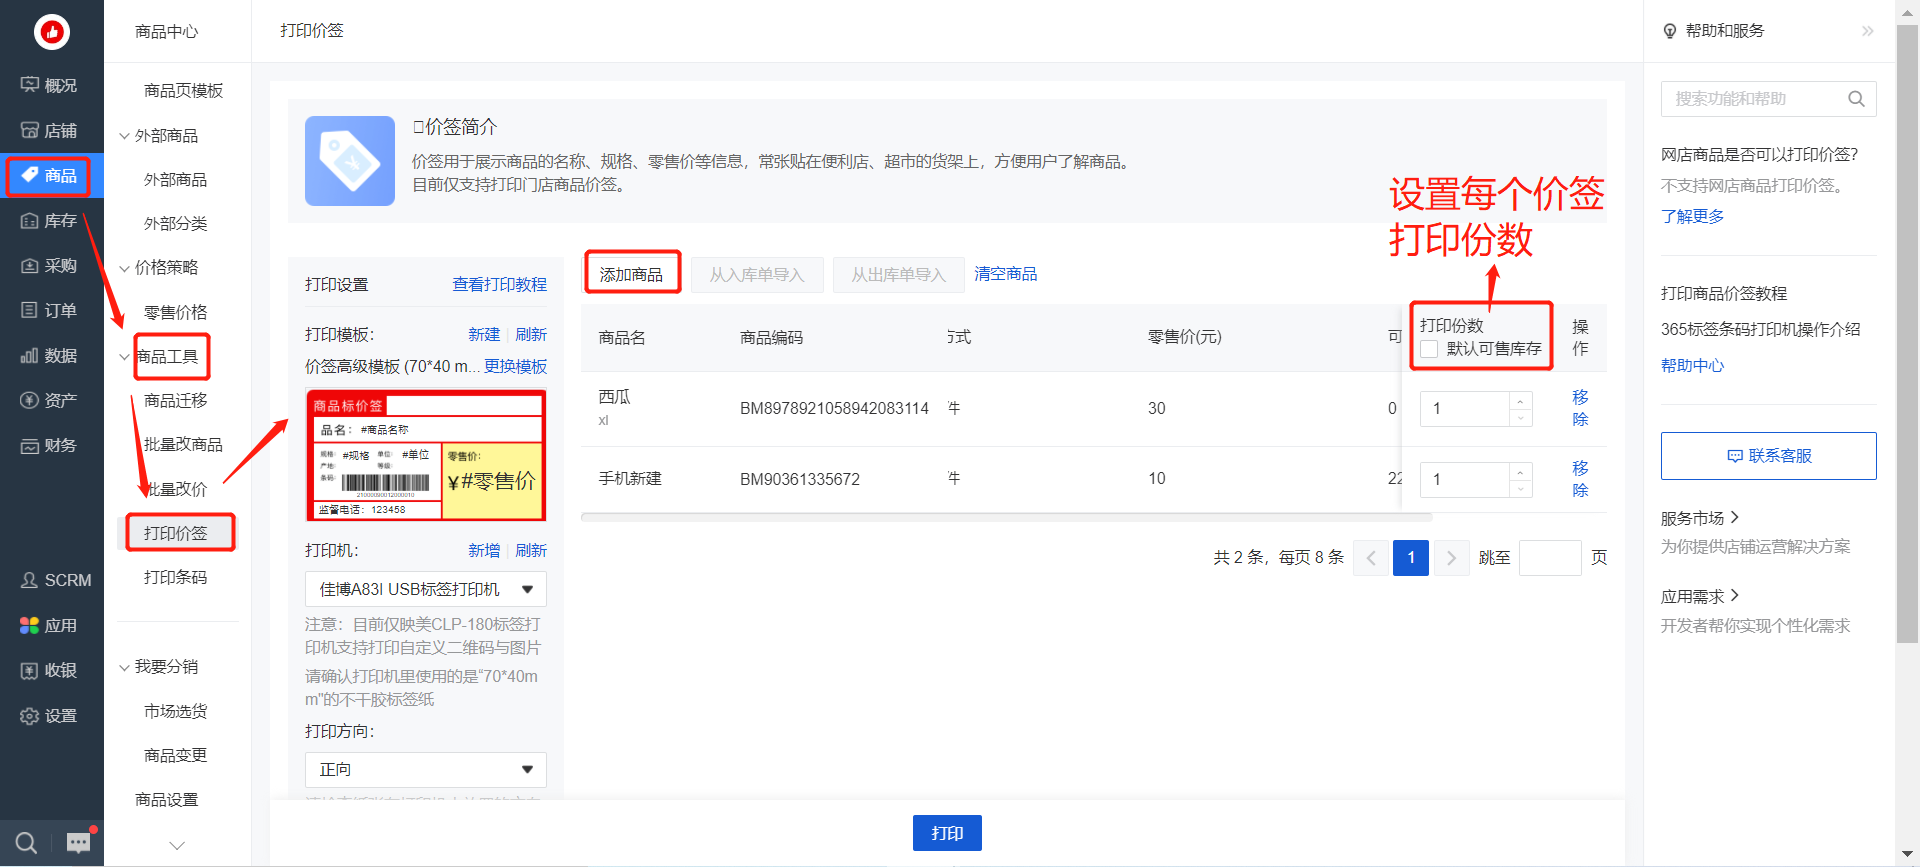Open 财务 finance section
This screenshot has height=867, width=1920.
pos(50,446)
